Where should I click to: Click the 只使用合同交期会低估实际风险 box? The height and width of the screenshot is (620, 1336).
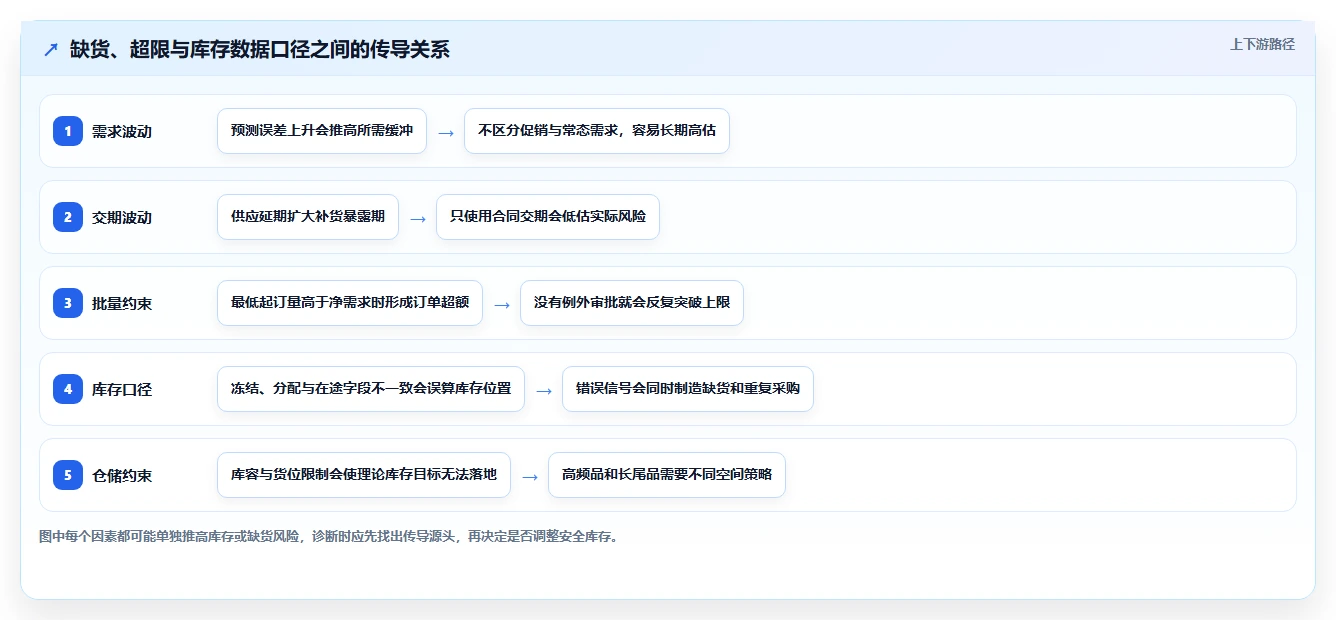coord(548,217)
